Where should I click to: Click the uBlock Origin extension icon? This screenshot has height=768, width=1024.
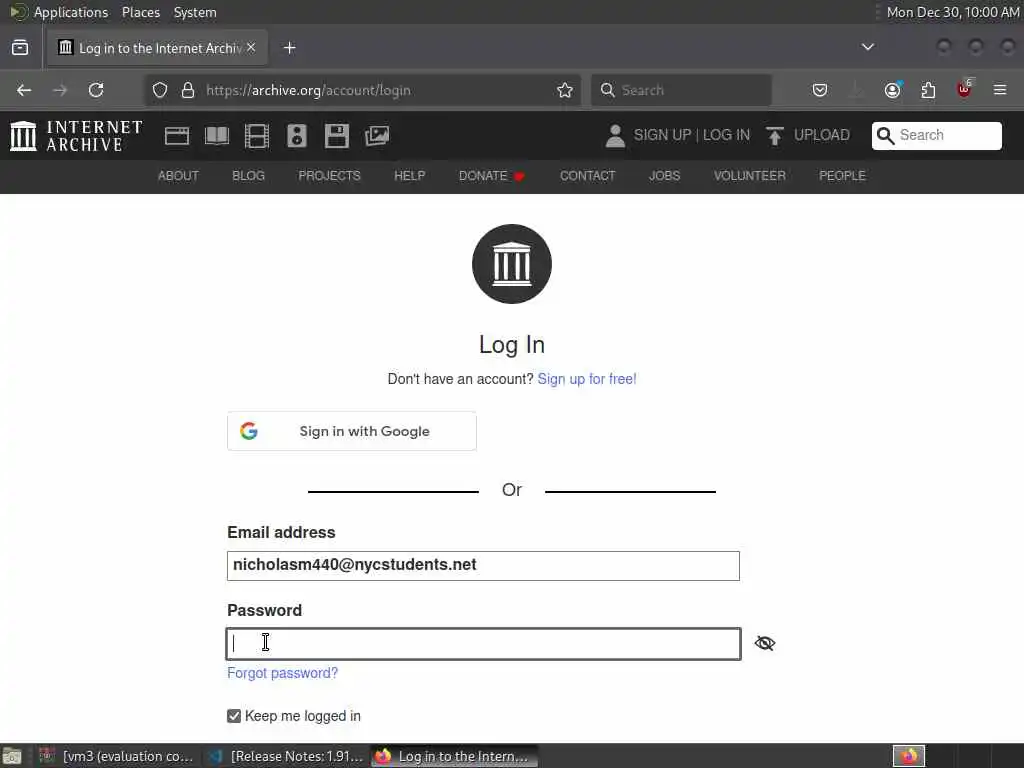pyautogui.click(x=964, y=89)
